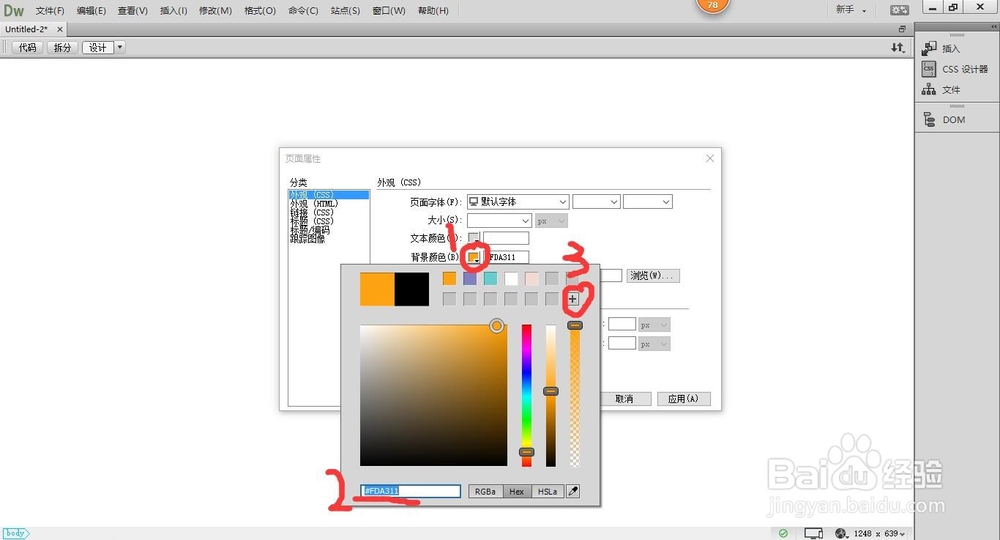Open the 1248 x 639 window size dropdown
The height and width of the screenshot is (540, 1000).
pyautogui.click(x=879, y=533)
